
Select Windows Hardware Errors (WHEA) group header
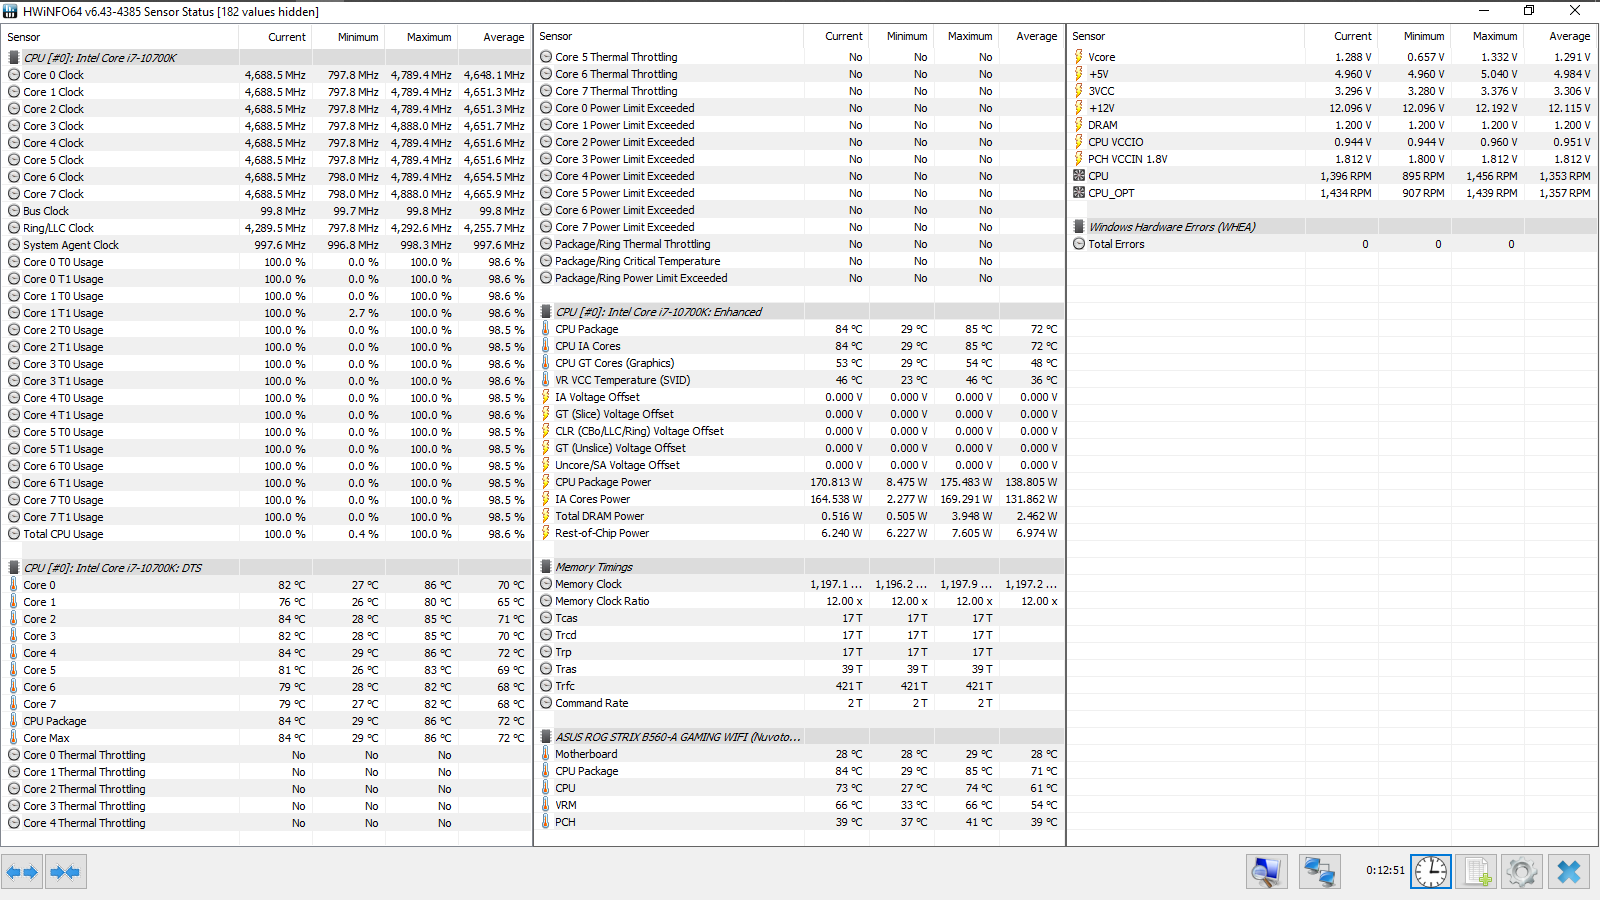click(x=1333, y=227)
